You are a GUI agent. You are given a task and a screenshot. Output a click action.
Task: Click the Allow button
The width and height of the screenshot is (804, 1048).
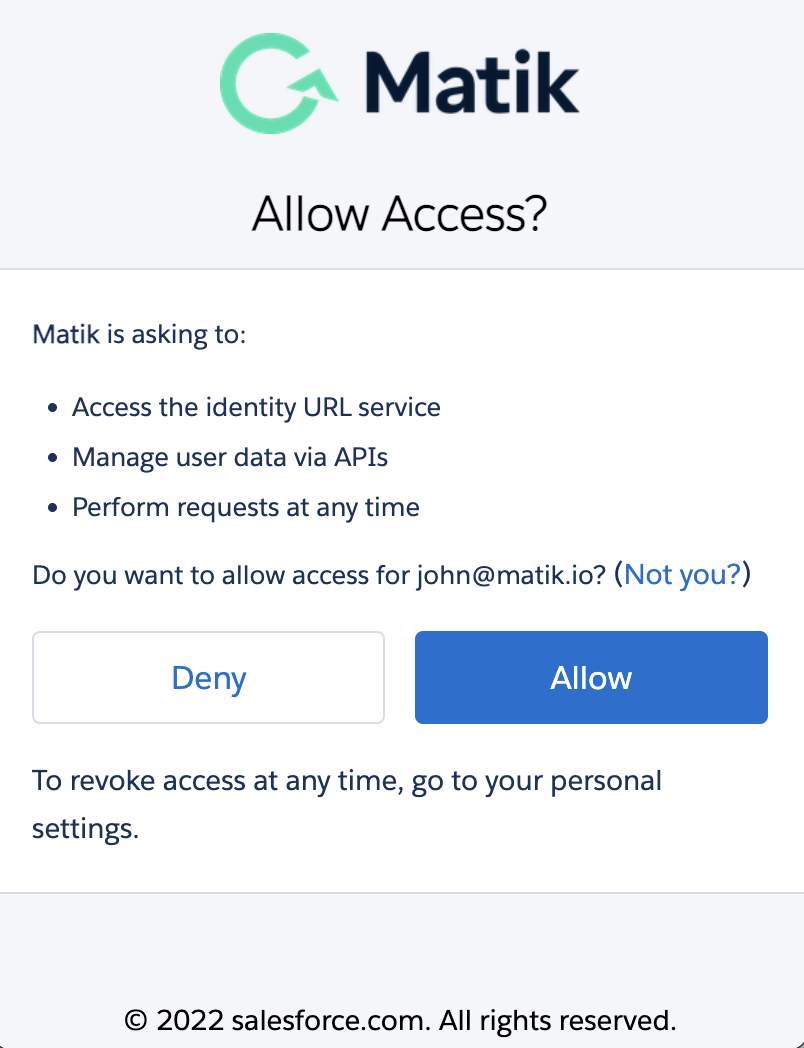(591, 677)
